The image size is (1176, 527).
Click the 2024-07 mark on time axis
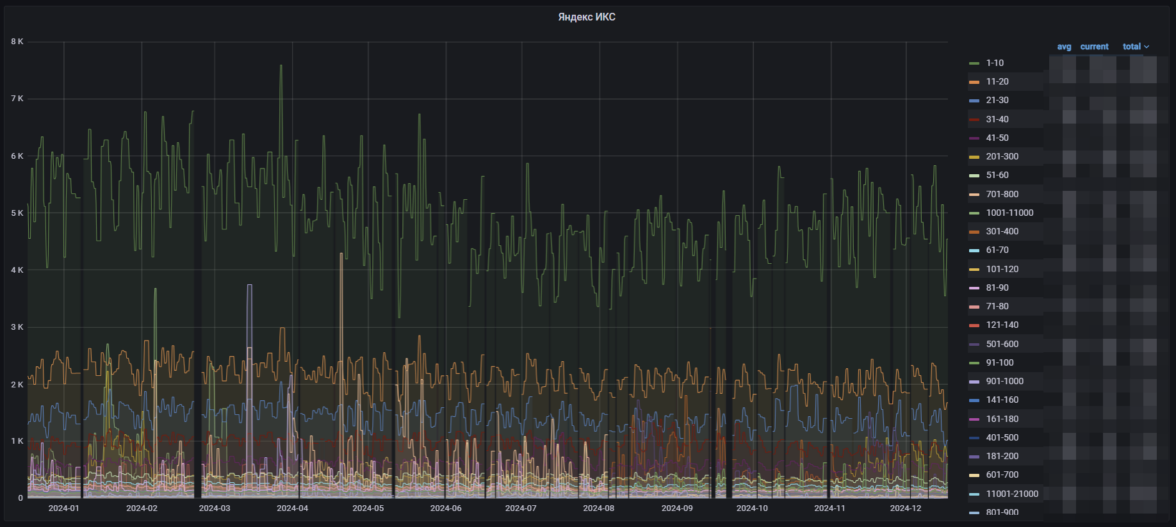[521, 508]
